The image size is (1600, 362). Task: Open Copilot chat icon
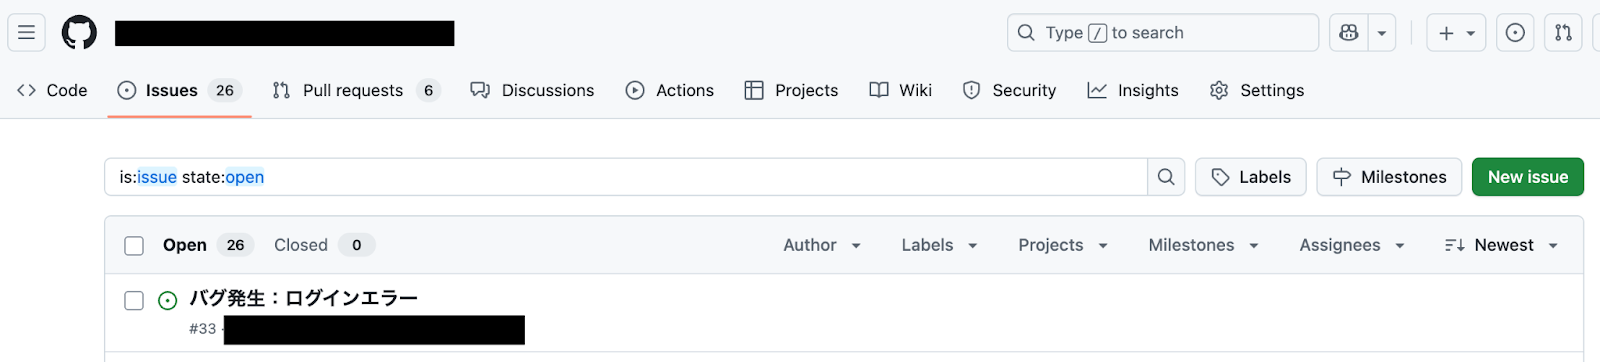coord(1348,33)
